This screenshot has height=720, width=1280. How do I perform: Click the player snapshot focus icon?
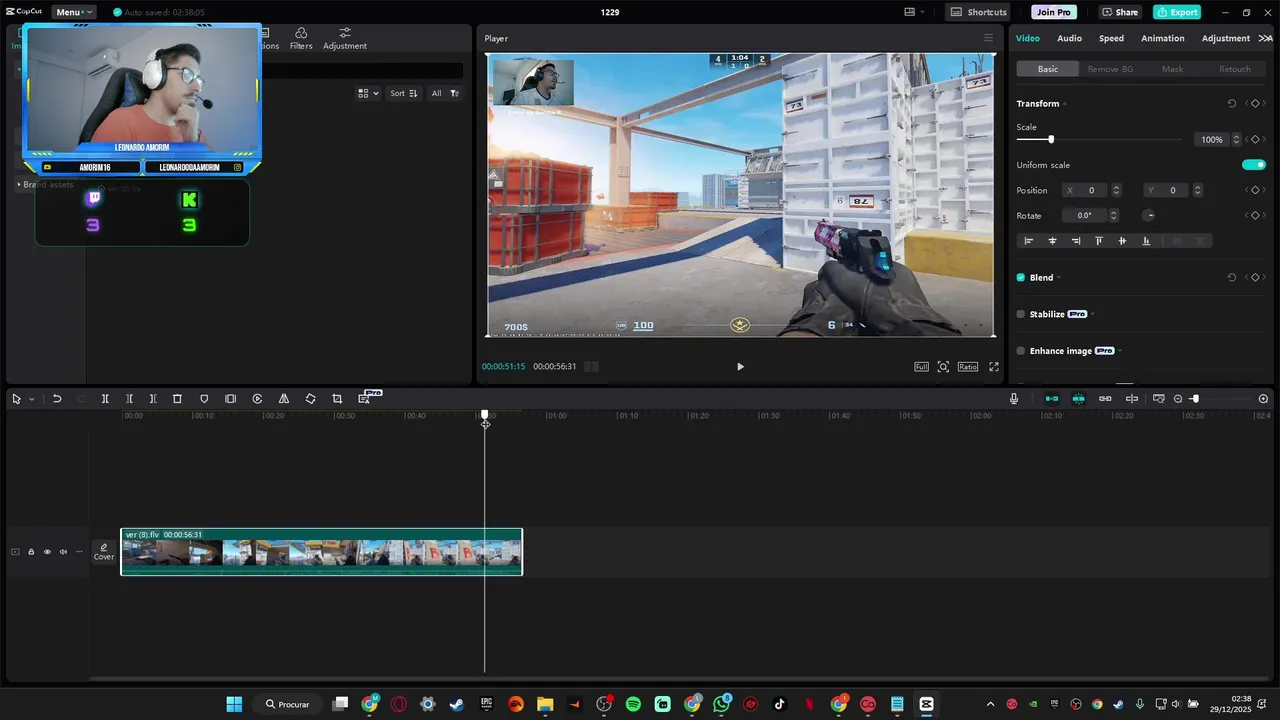[x=943, y=367]
